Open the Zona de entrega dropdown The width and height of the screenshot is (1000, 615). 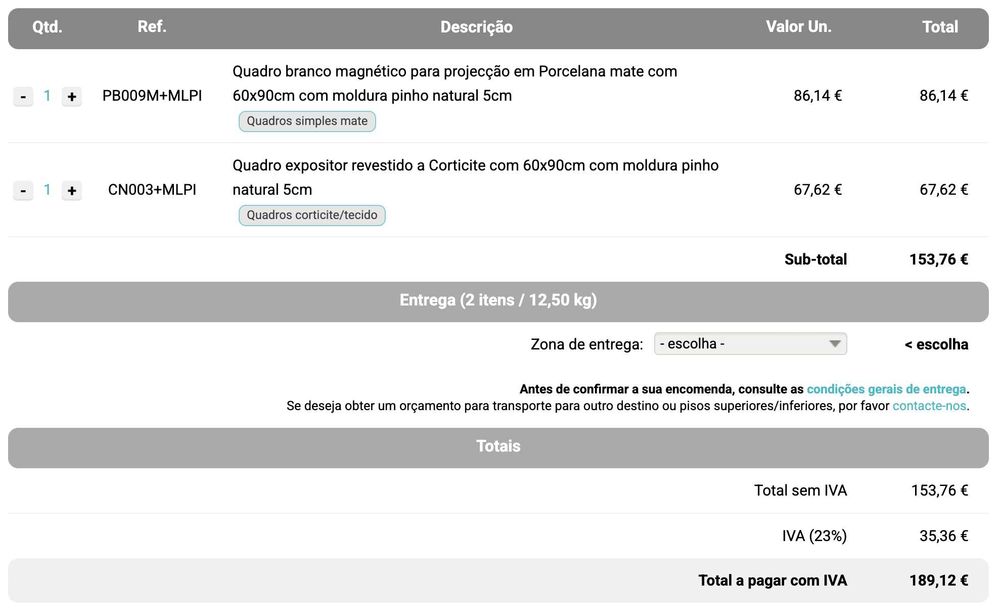coord(750,344)
